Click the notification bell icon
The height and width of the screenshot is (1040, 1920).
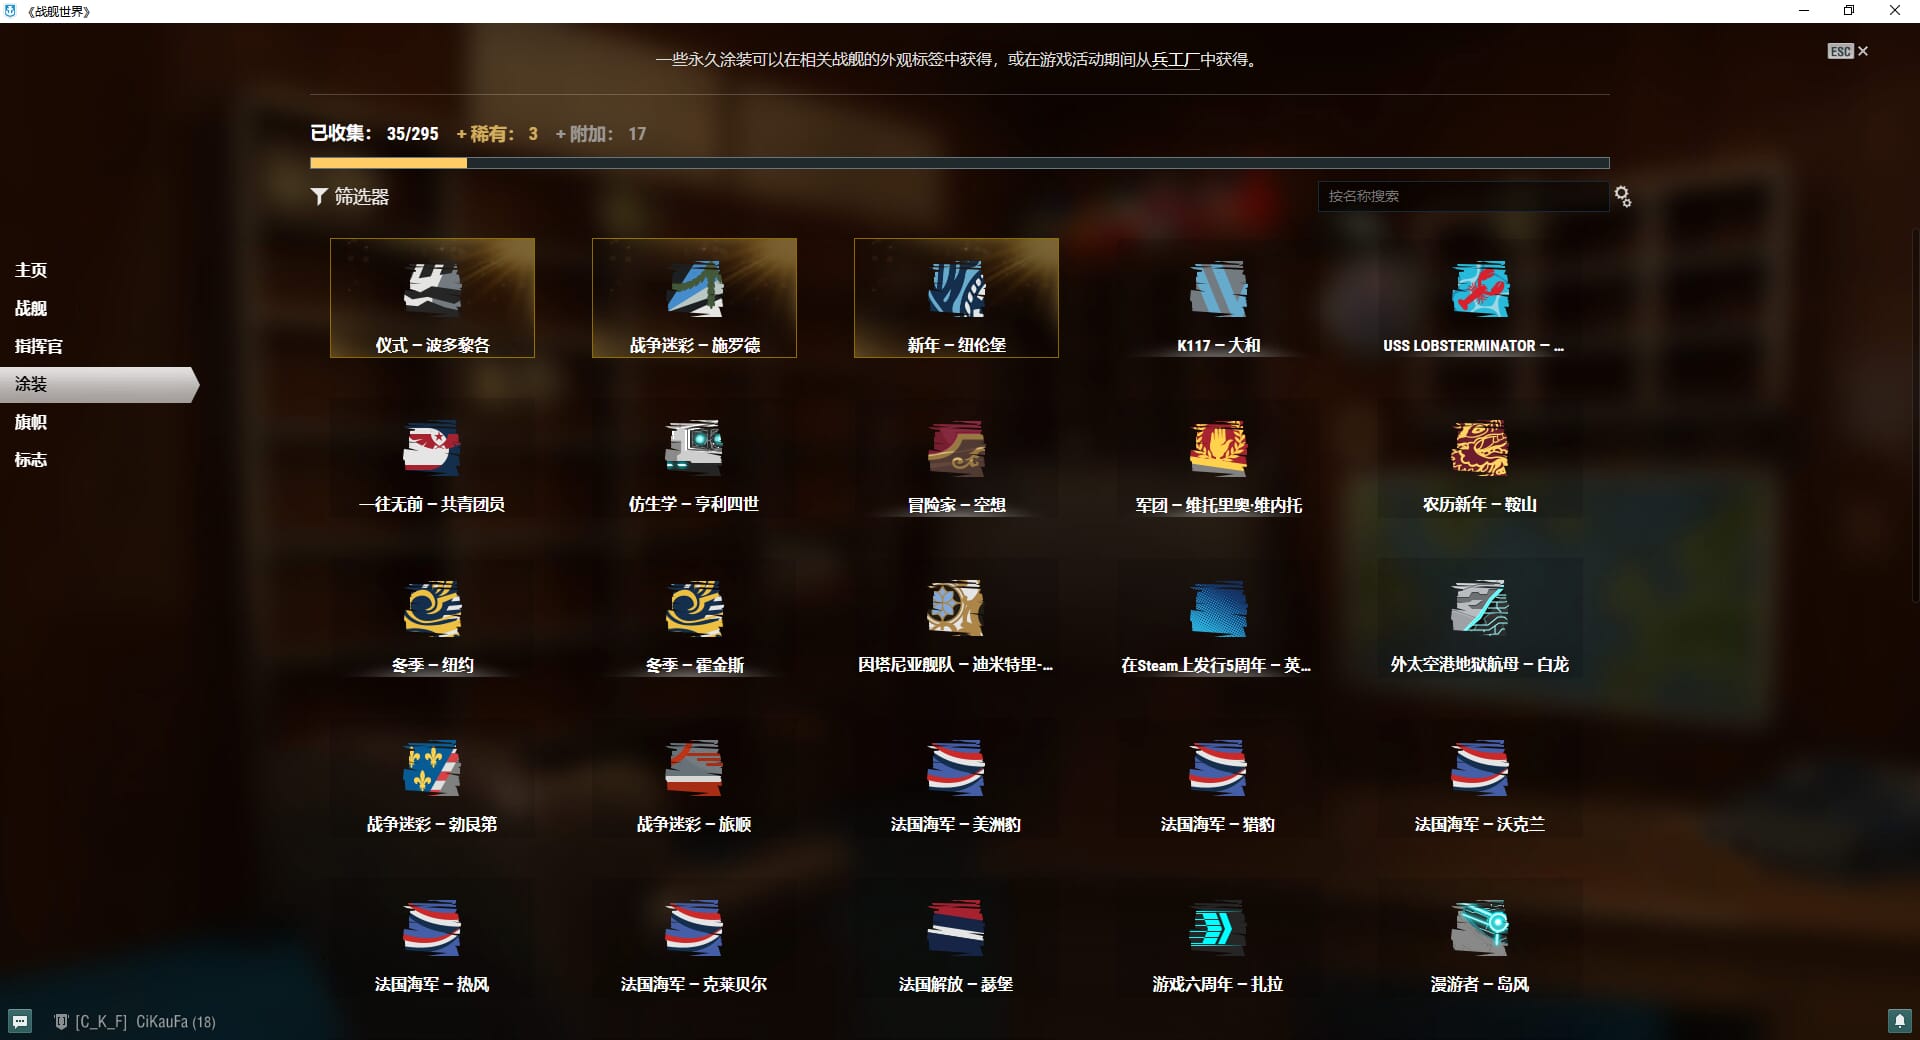tap(1899, 1021)
